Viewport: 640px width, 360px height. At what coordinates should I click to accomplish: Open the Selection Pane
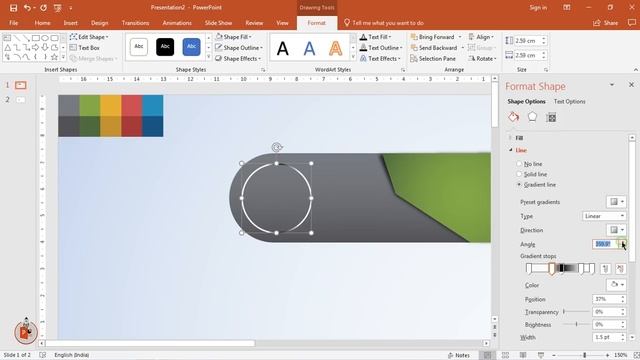pyautogui.click(x=433, y=59)
